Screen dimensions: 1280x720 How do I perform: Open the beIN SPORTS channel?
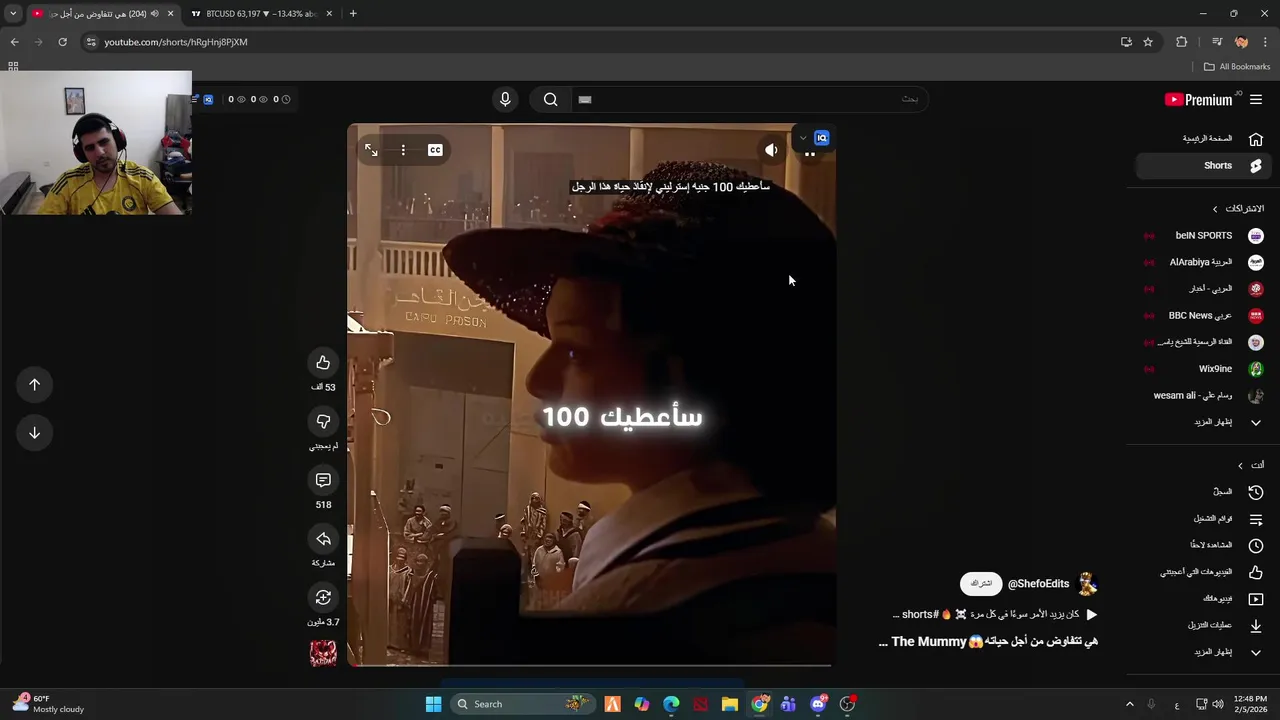[x=1202, y=236]
